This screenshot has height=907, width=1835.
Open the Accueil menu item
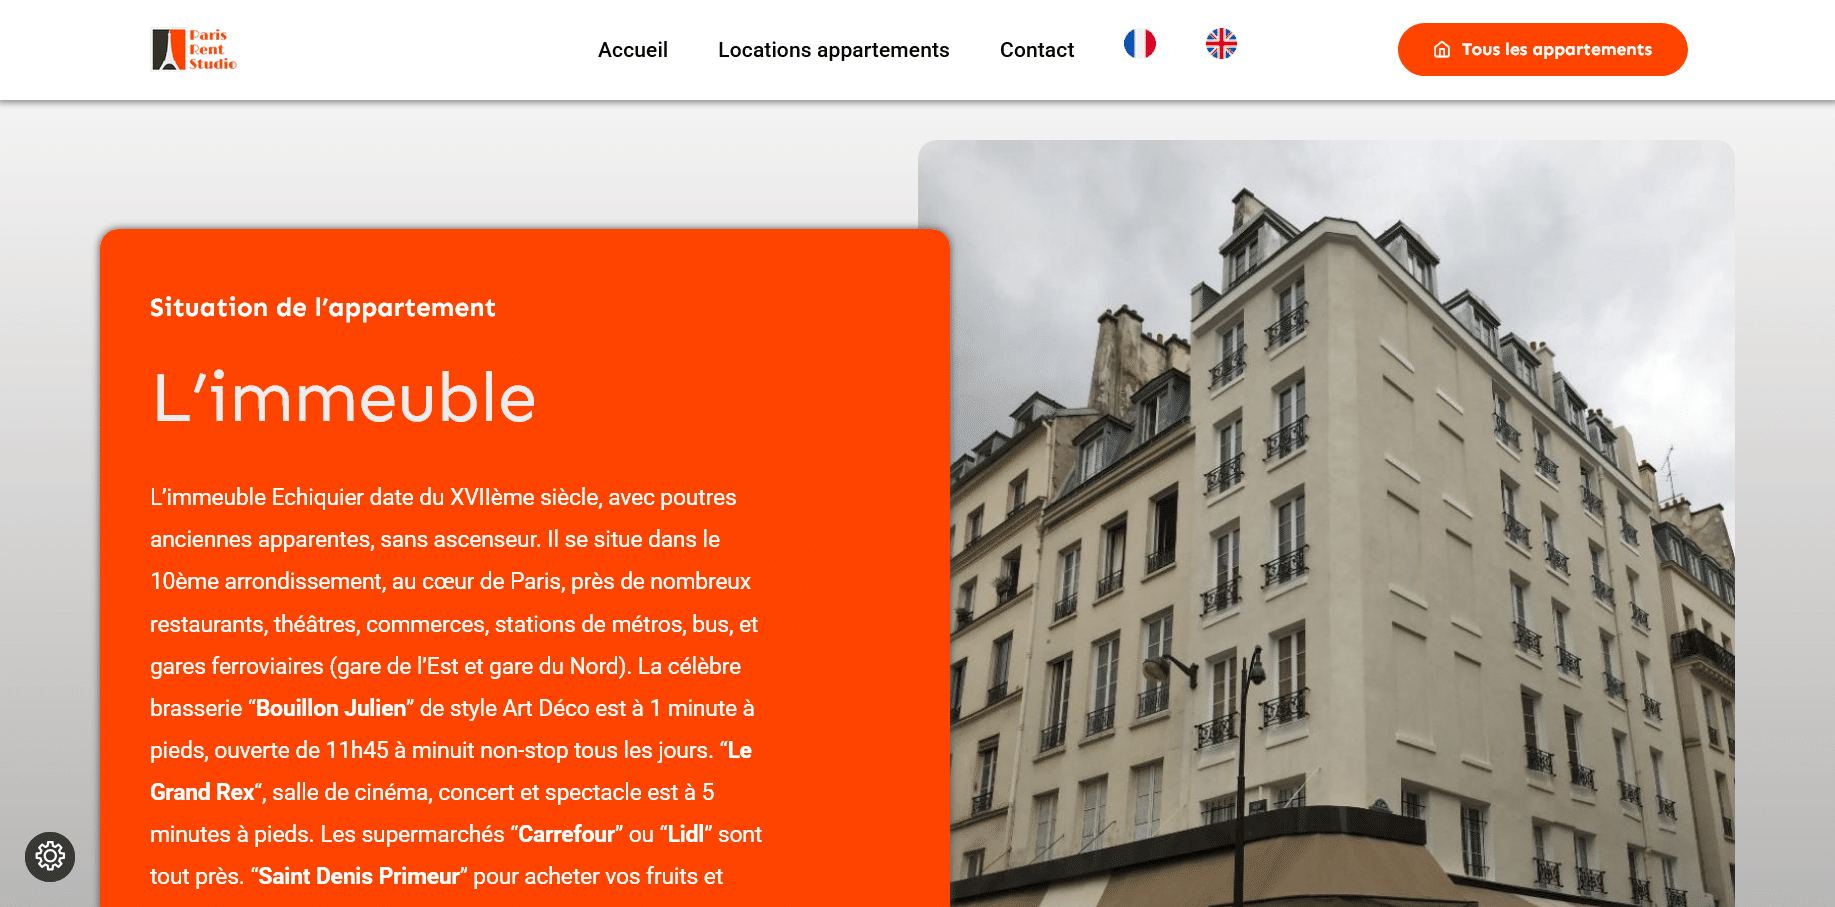tap(633, 50)
